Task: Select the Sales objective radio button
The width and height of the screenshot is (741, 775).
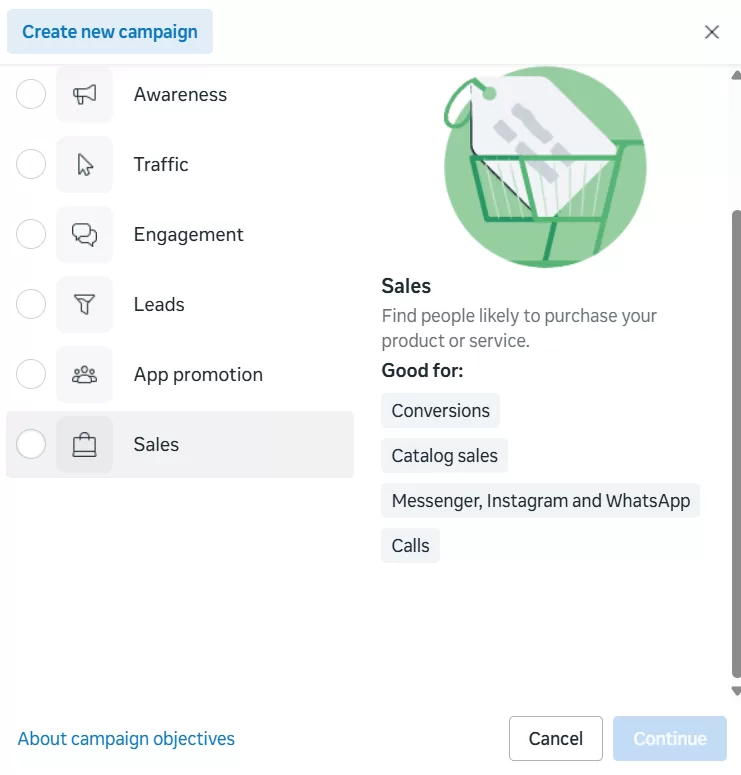Action: (31, 445)
